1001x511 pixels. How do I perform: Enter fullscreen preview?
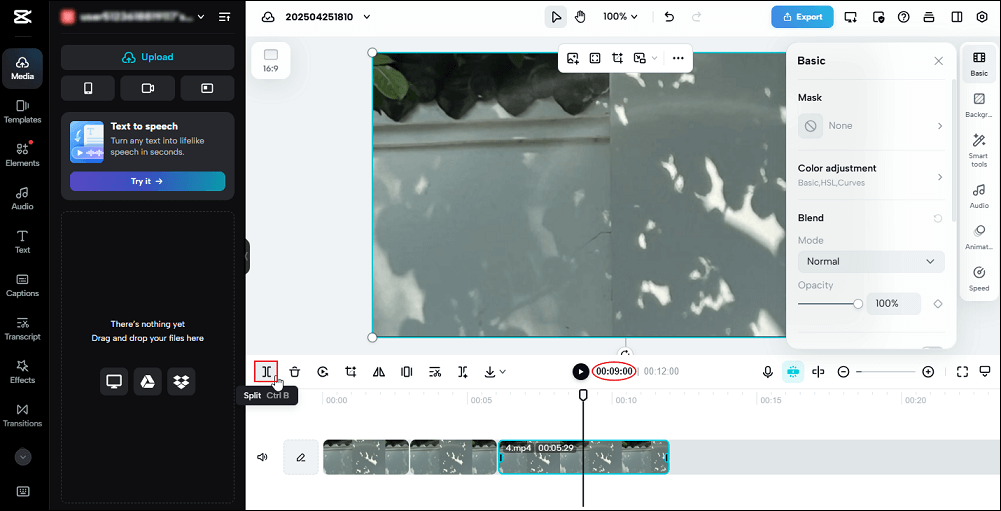[962, 372]
